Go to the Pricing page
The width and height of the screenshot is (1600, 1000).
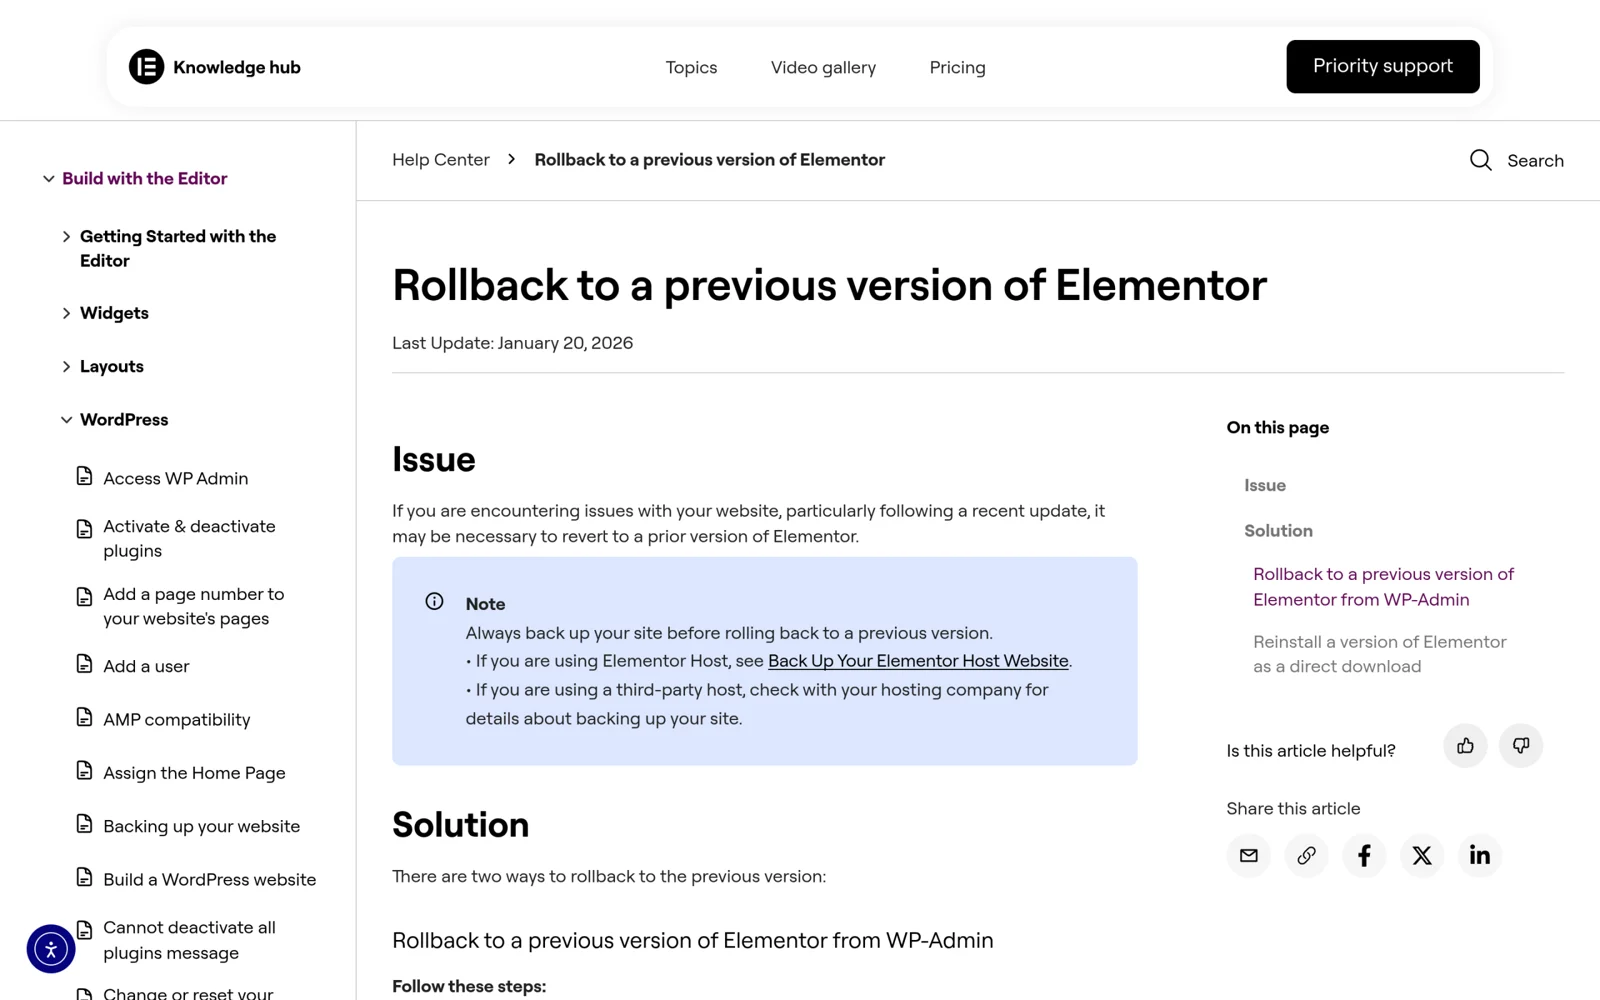(957, 67)
